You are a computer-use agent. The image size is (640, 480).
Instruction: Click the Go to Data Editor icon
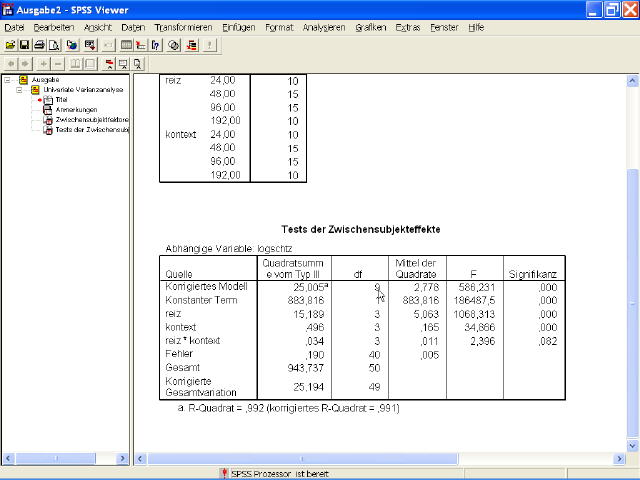127,45
